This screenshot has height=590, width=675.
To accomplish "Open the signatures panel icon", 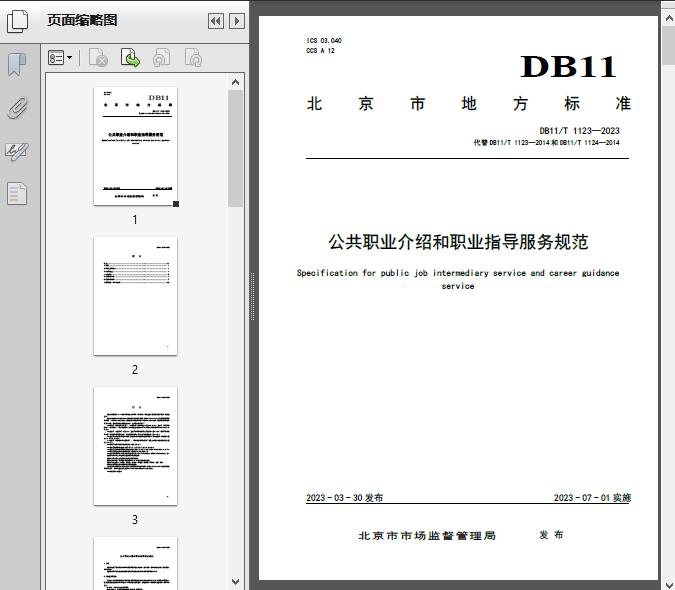I will [x=17, y=151].
